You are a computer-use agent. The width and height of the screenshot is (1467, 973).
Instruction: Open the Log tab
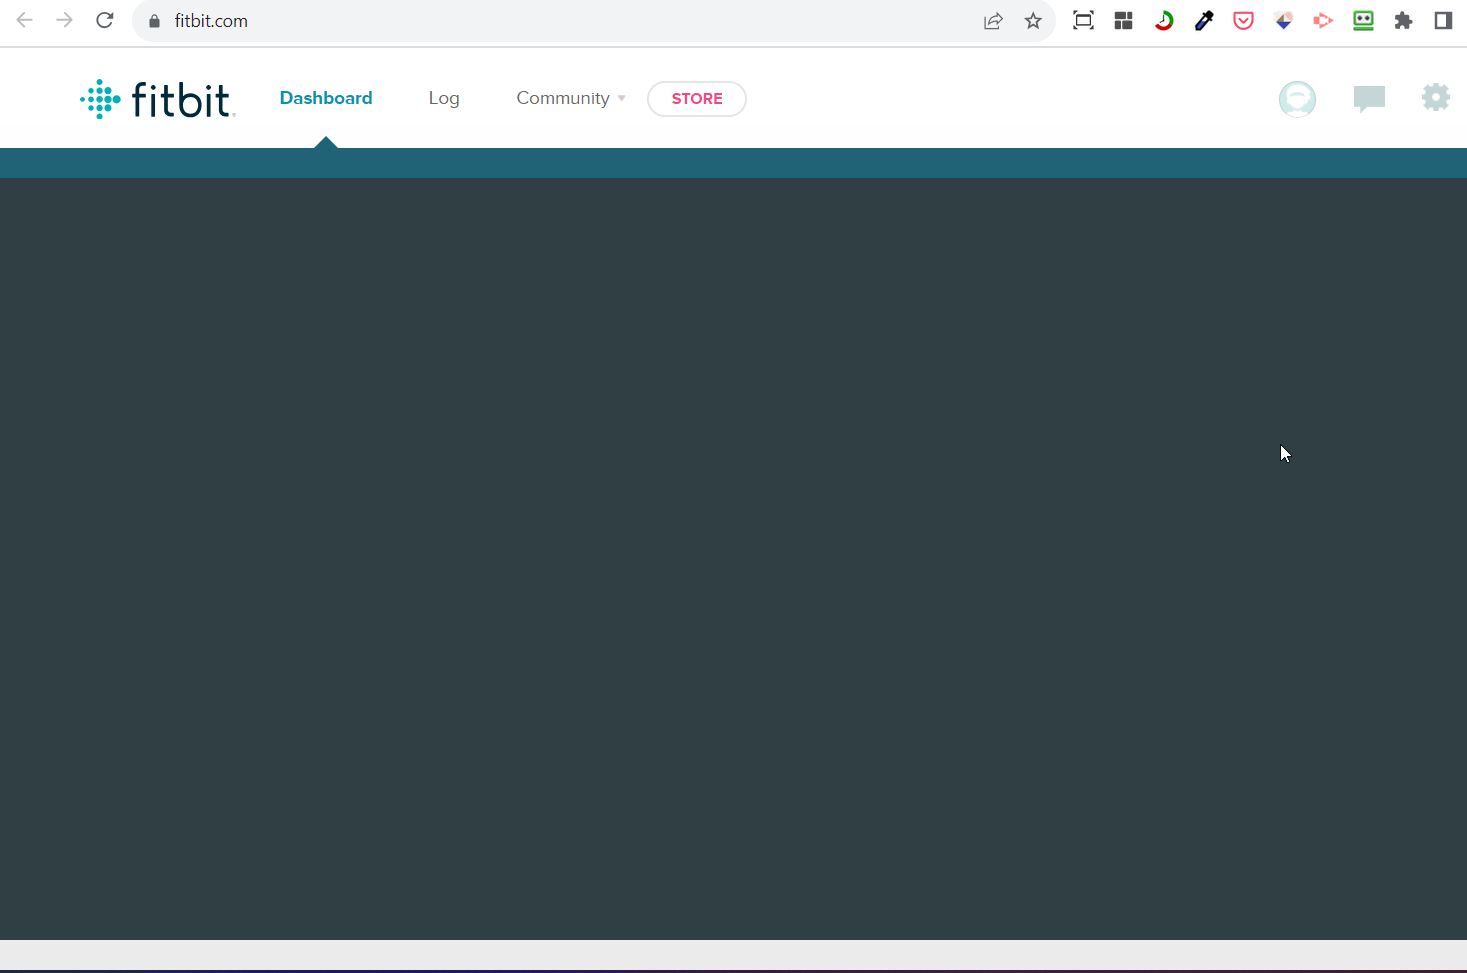click(x=444, y=98)
